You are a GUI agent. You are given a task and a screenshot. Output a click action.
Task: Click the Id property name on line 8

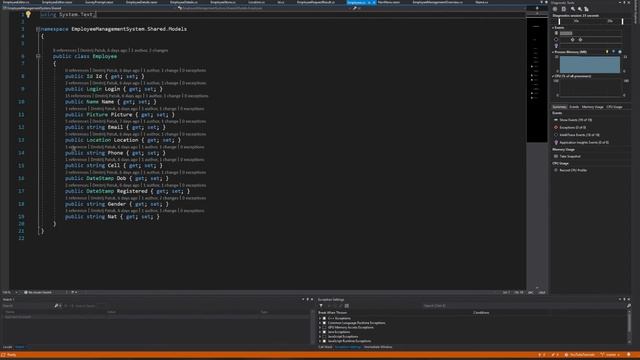click(x=99, y=76)
